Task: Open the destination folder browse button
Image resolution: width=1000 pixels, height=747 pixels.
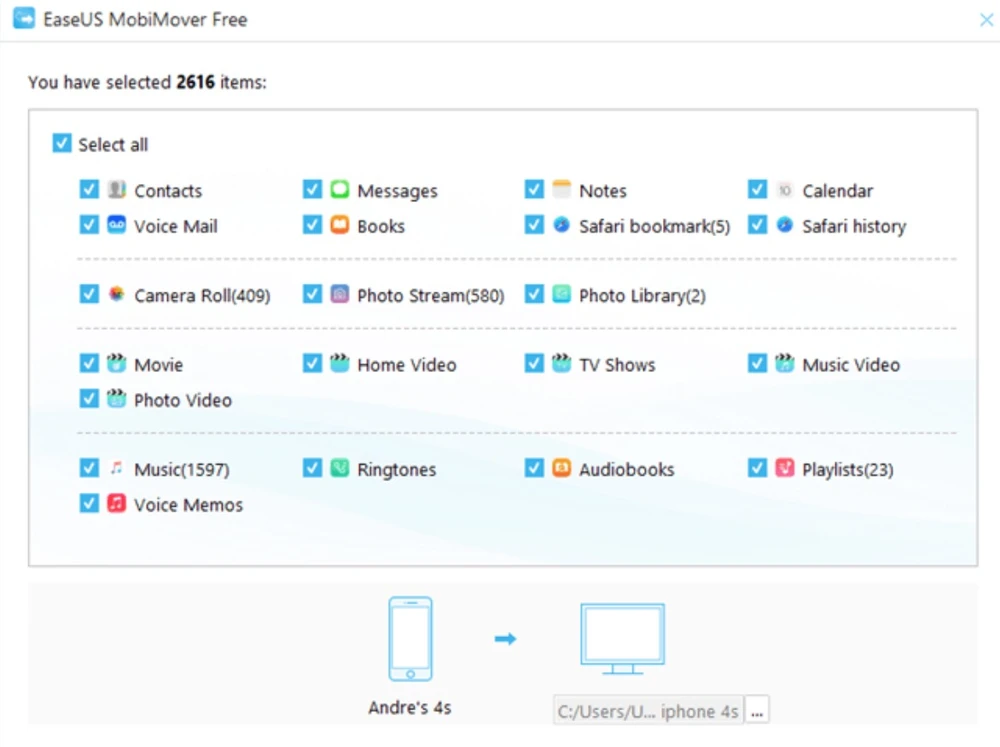Action: click(x=757, y=711)
